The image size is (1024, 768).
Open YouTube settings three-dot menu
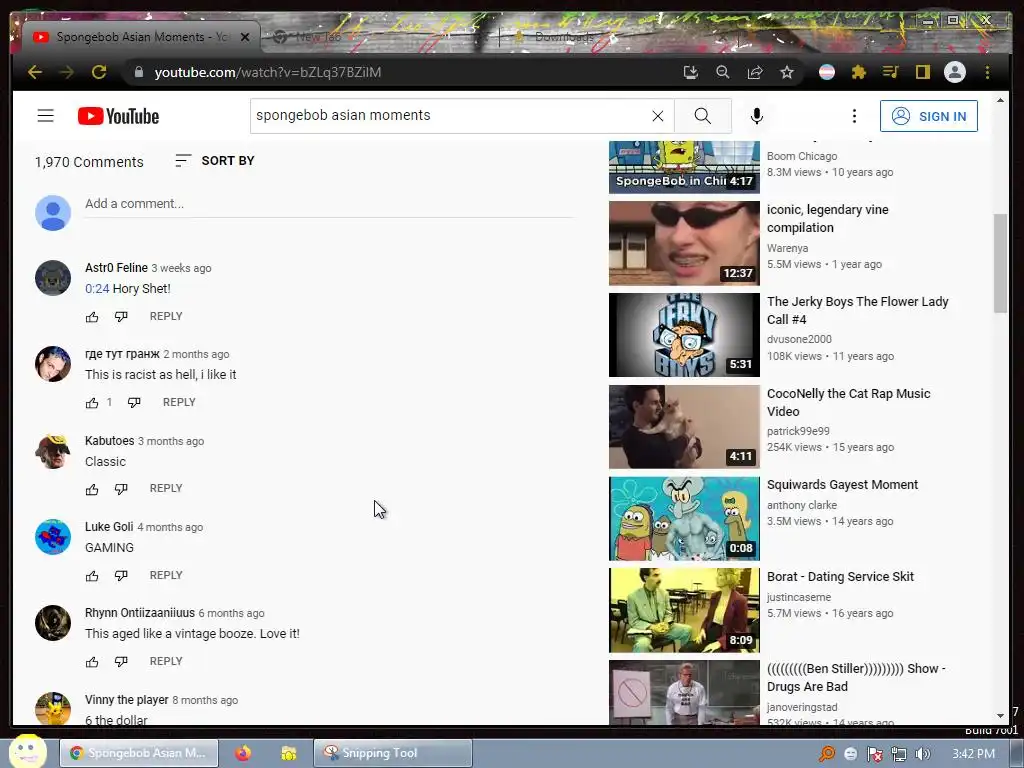(854, 116)
